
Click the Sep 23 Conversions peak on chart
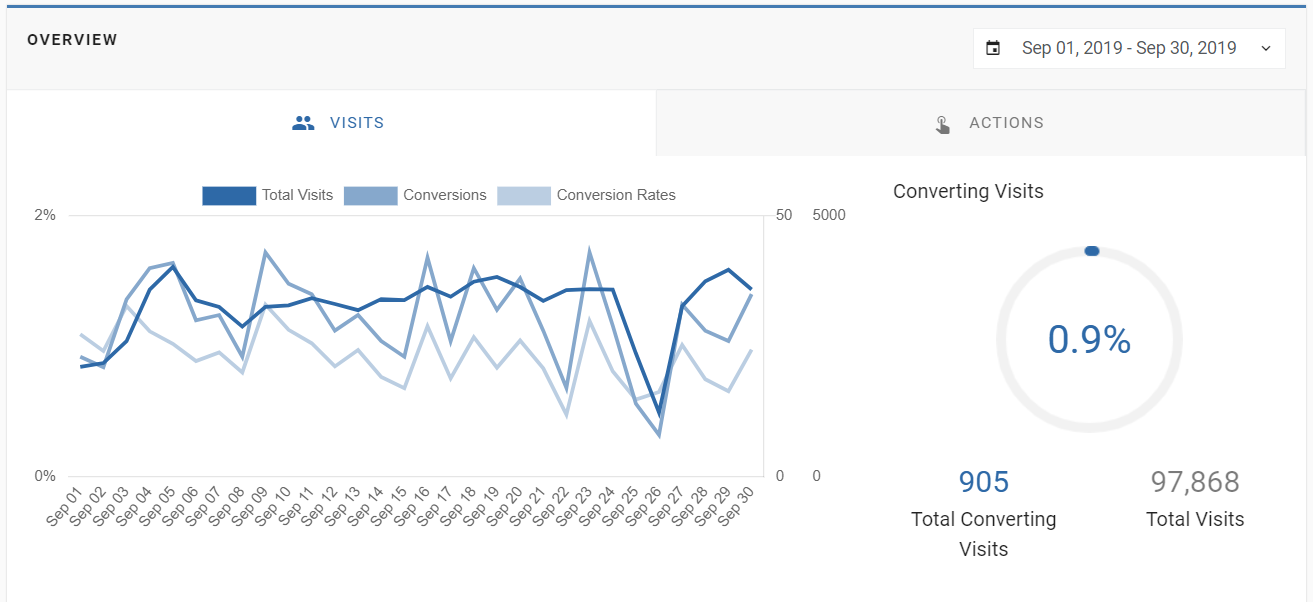tap(589, 251)
